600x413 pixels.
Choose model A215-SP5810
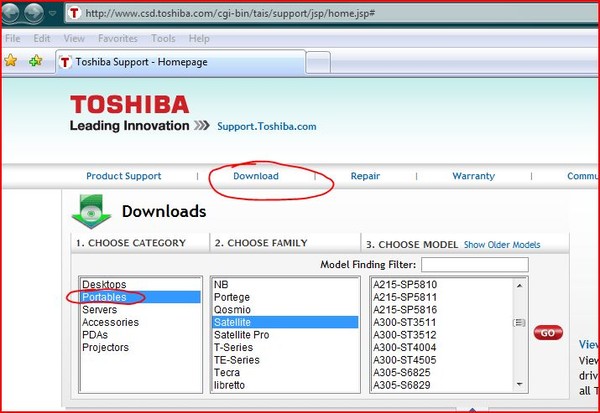442,284
